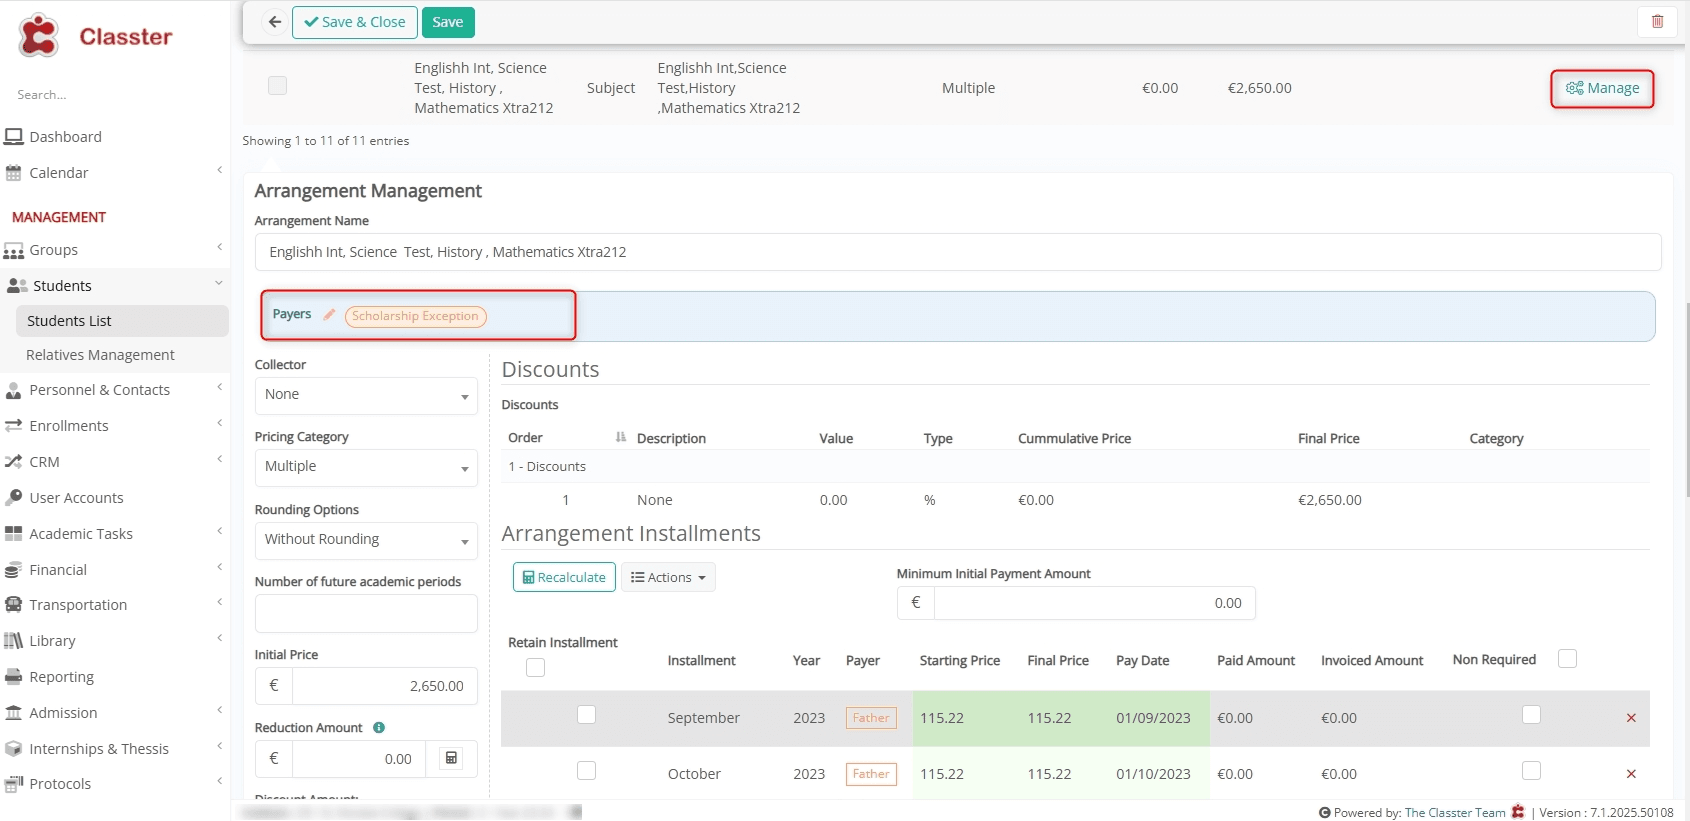Screen dimensions: 1690x821
Task: Click the Save & Close button
Action: pyautogui.click(x=354, y=22)
